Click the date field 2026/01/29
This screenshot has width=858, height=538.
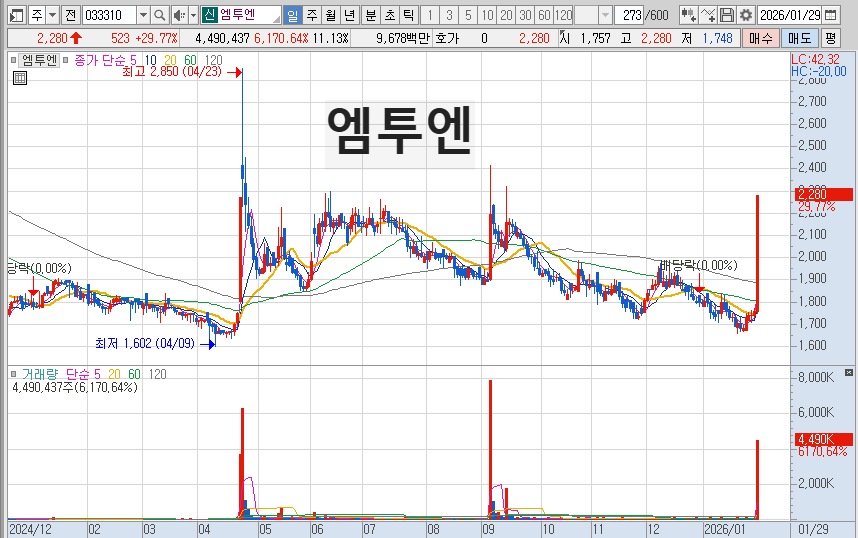[x=790, y=15]
